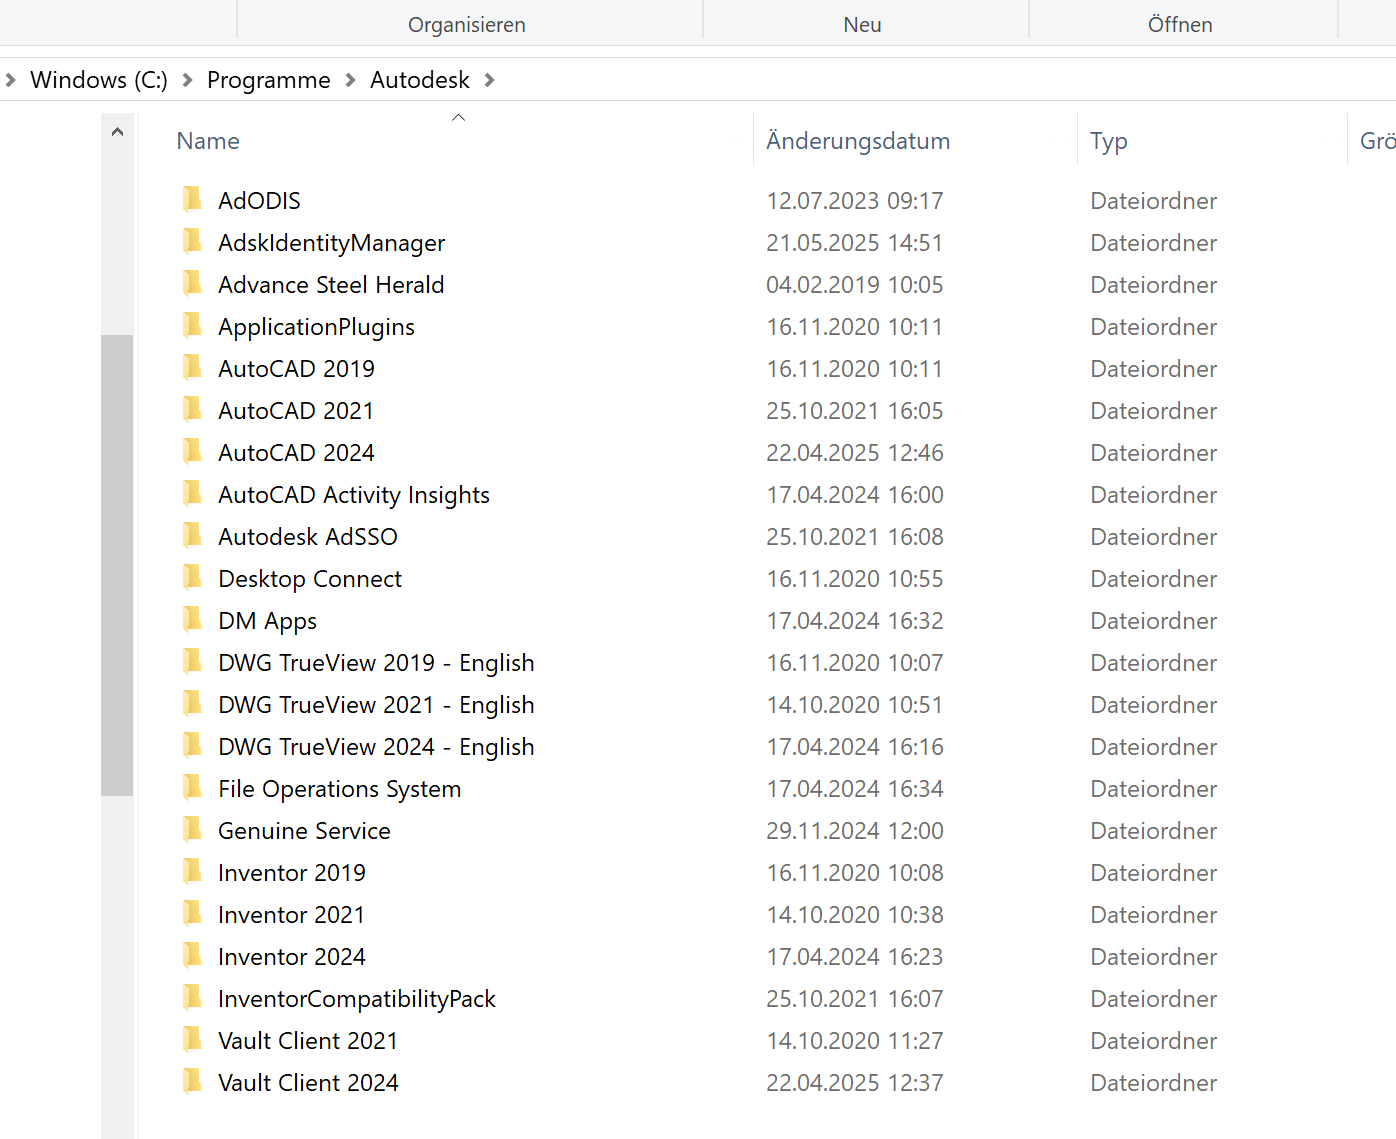Screen dimensions: 1396x1139
Task: Click the AdODIS folder icon
Action: 192,199
